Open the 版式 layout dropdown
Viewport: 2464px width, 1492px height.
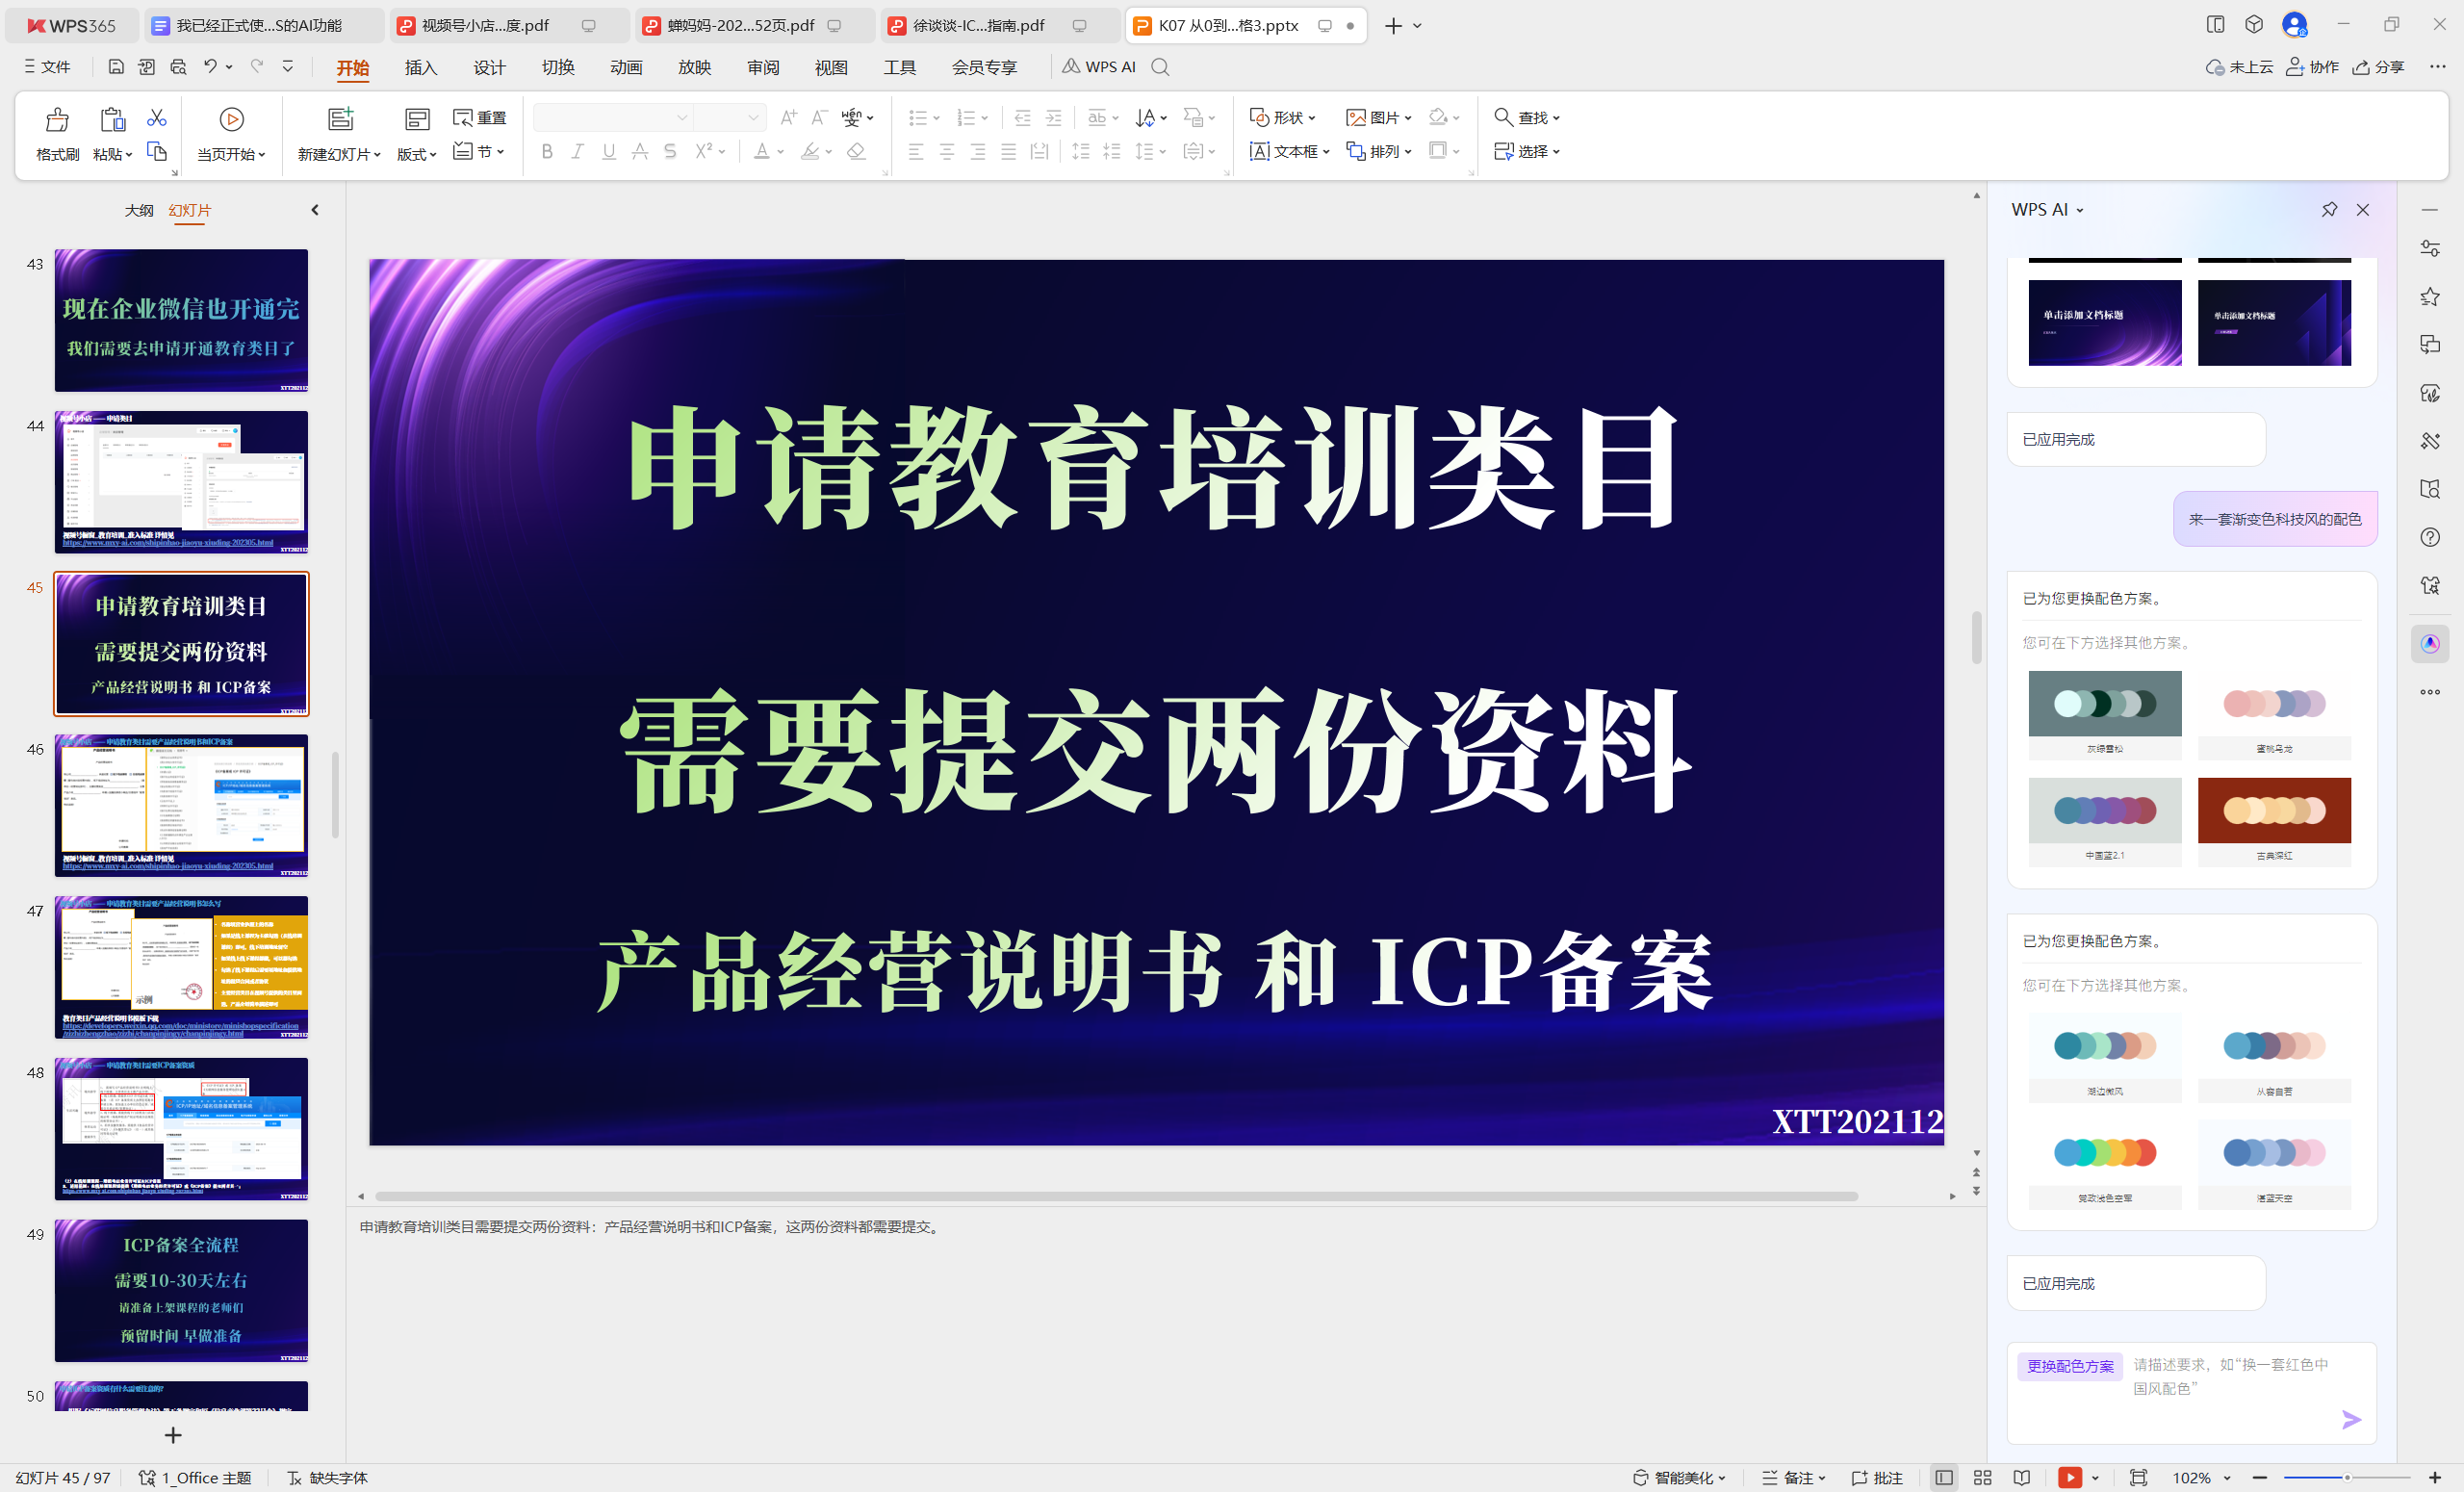[416, 153]
